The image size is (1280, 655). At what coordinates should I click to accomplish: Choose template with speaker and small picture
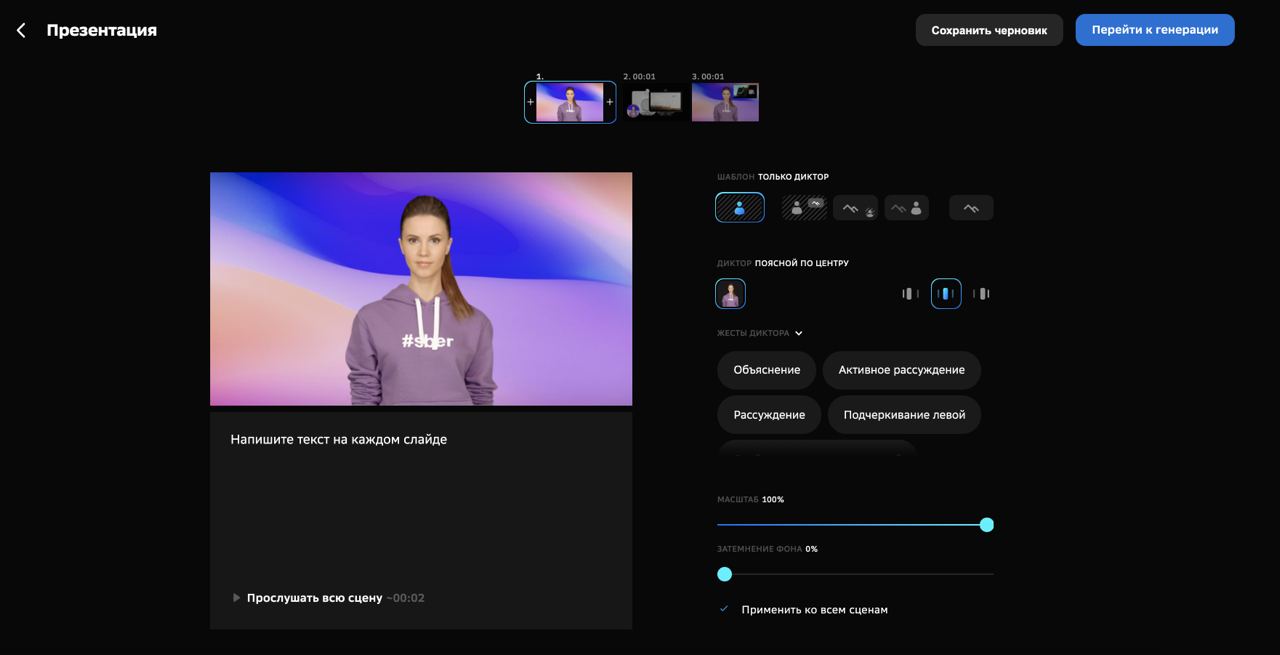[x=804, y=207]
